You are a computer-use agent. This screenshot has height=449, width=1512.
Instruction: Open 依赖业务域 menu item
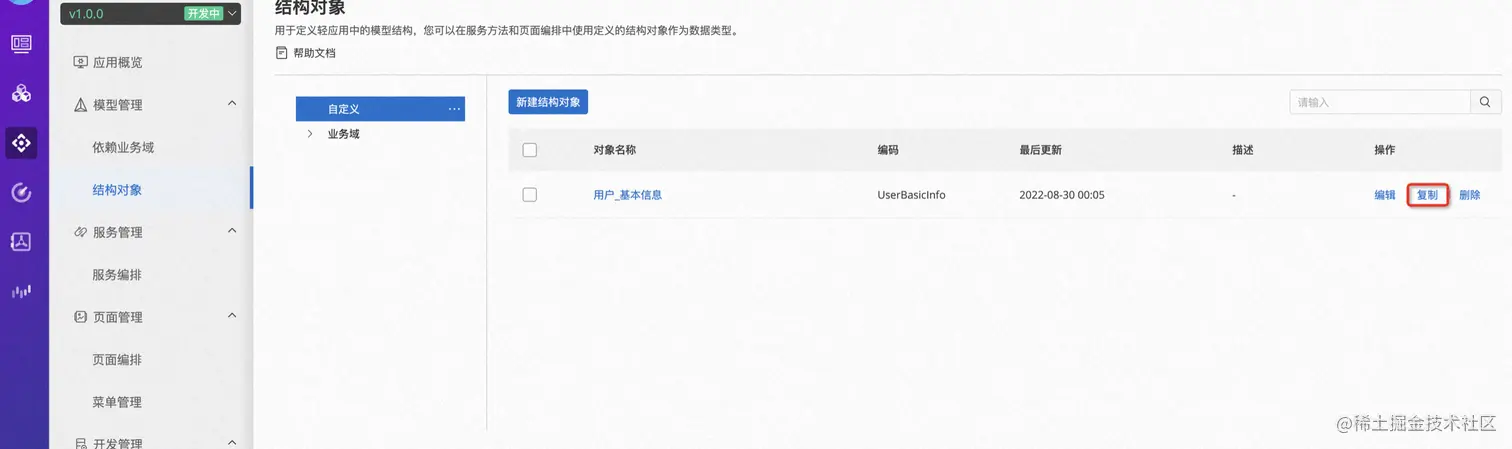tap(123, 147)
